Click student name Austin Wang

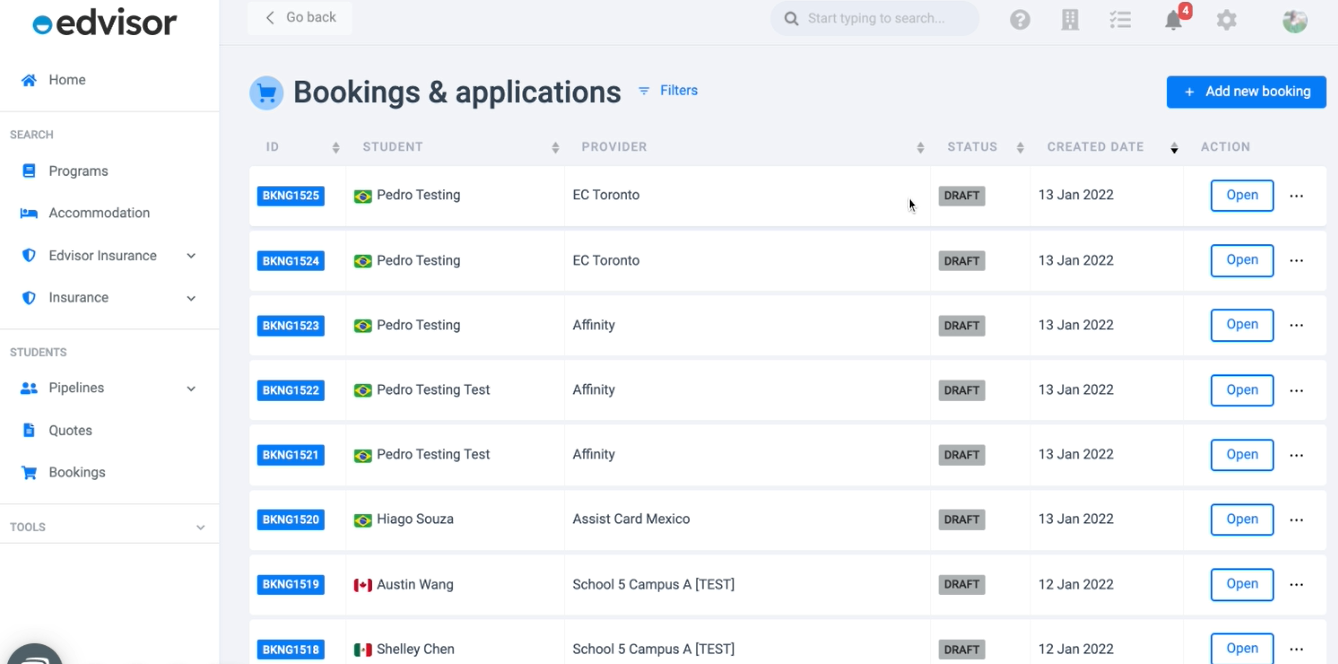(415, 584)
